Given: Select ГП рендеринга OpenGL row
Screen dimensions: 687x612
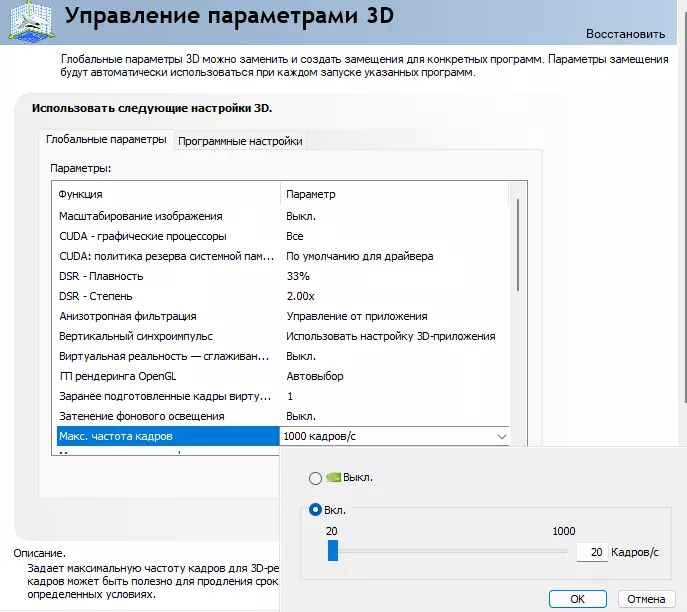Looking at the screenshot, I should [x=283, y=376].
